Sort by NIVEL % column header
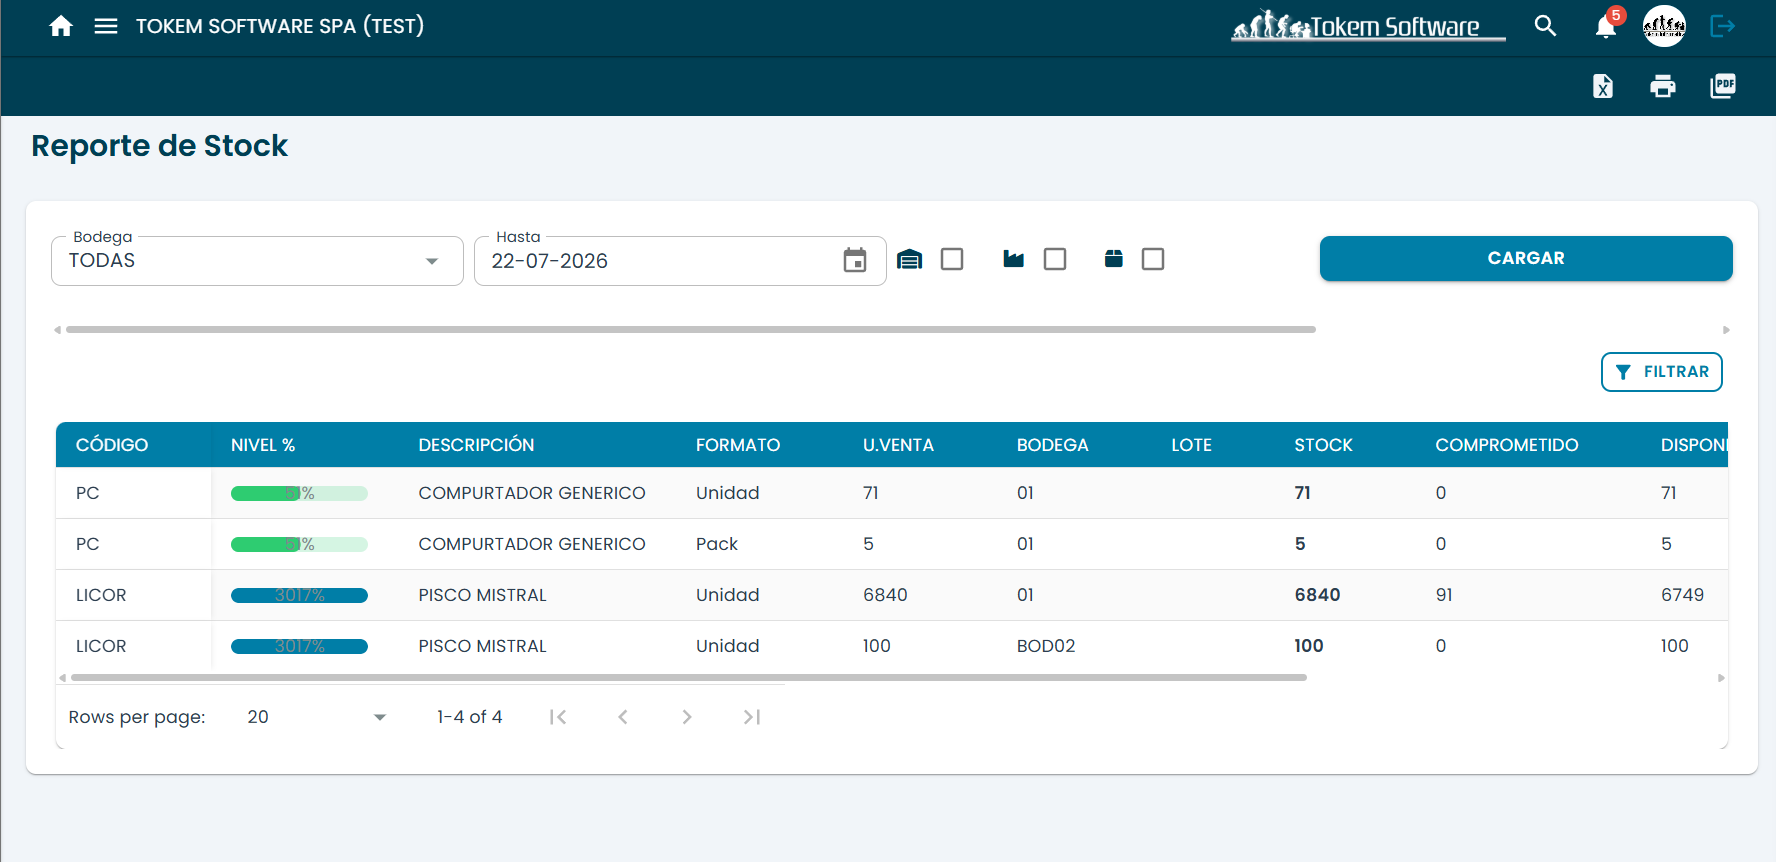The width and height of the screenshot is (1776, 862). (x=263, y=445)
